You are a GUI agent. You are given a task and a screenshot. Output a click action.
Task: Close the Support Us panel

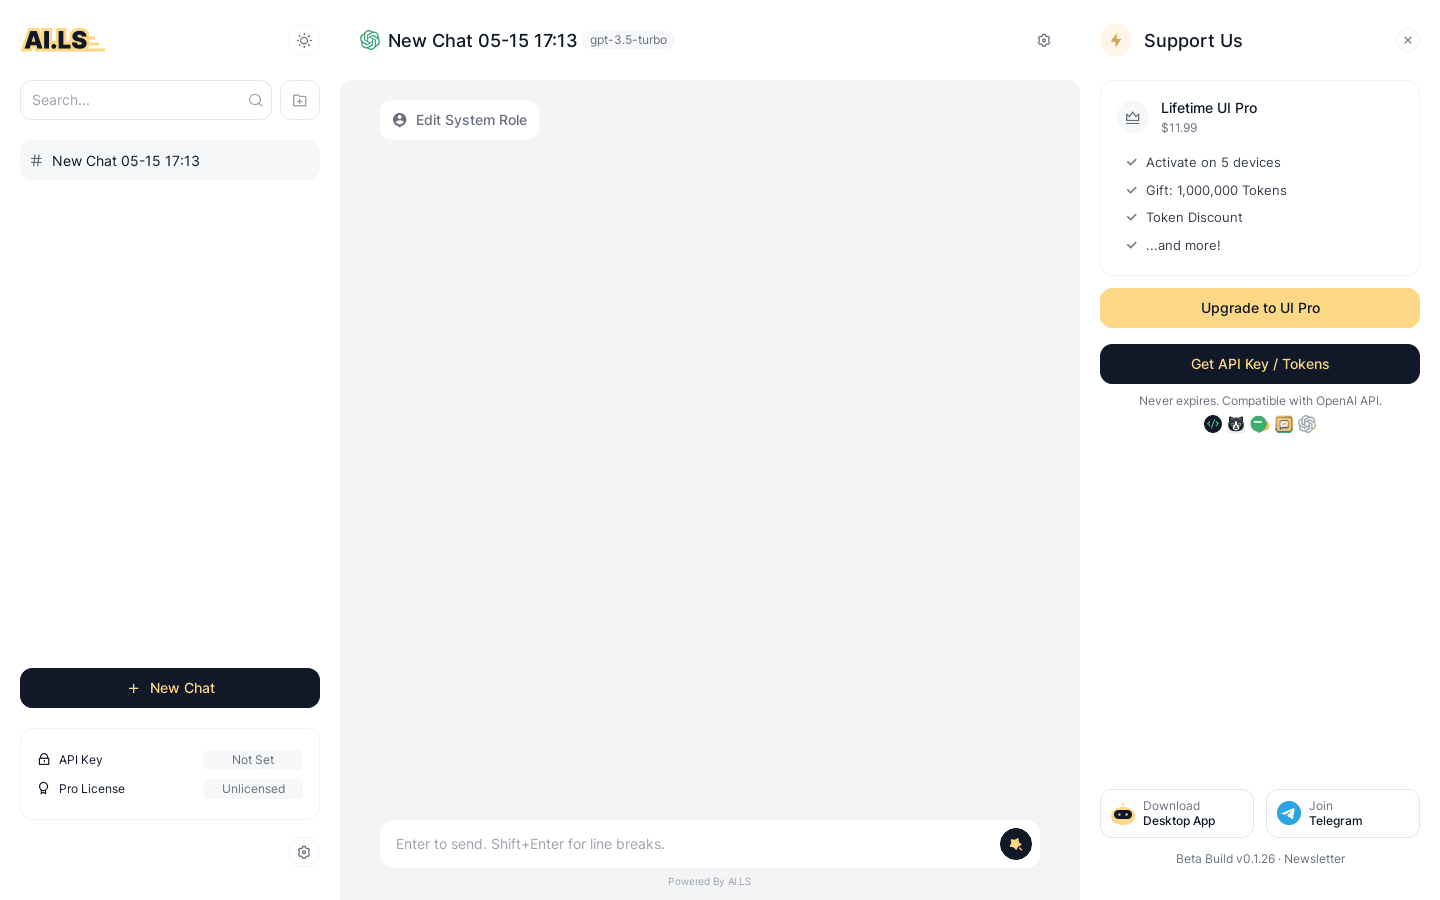1408,40
